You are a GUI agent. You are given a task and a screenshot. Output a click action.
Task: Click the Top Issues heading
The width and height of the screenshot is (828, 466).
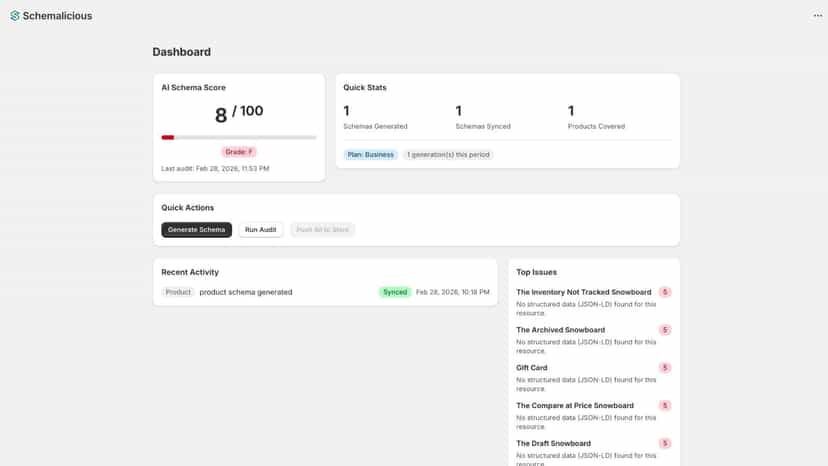coord(537,272)
